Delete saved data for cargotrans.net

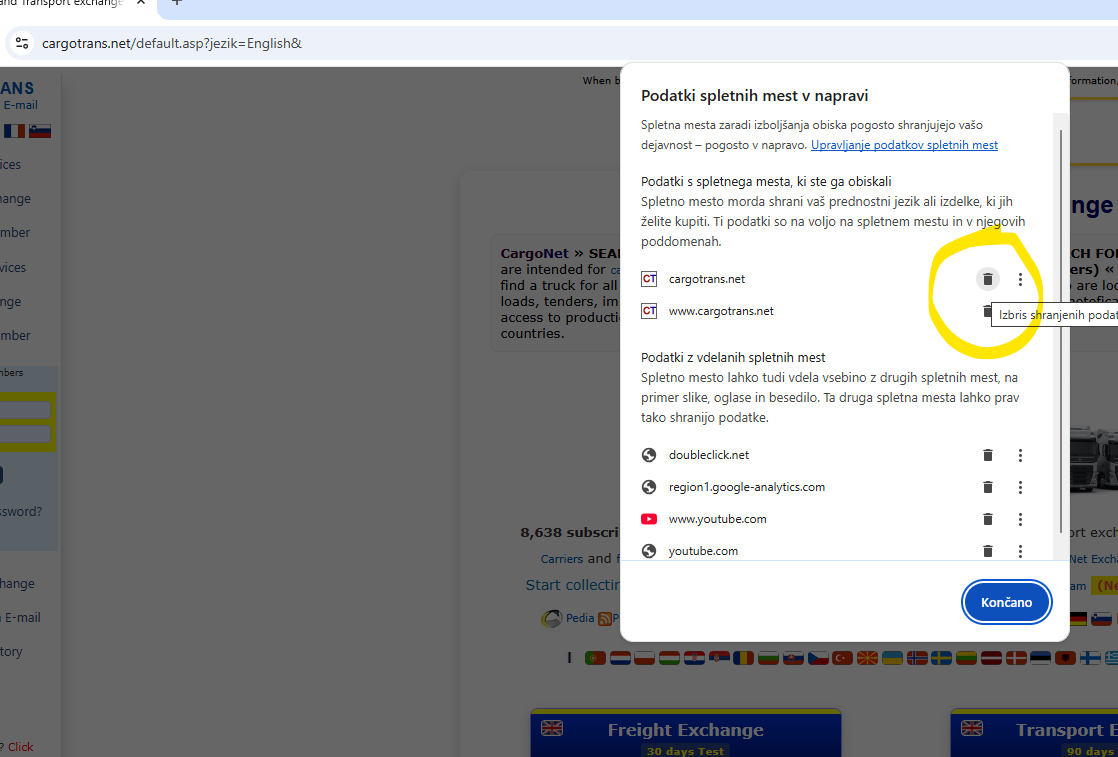tap(987, 279)
